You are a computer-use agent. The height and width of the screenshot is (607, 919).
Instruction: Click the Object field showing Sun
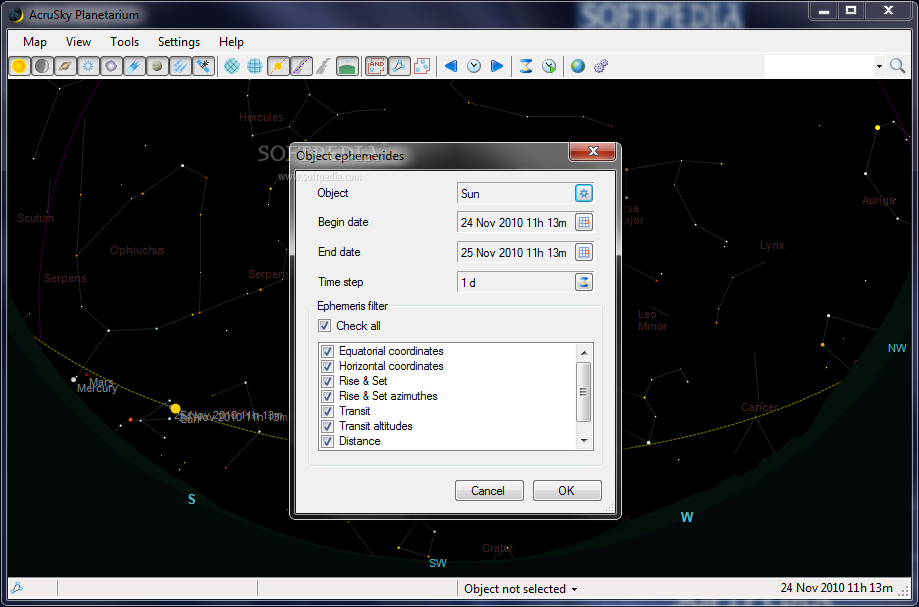point(516,193)
